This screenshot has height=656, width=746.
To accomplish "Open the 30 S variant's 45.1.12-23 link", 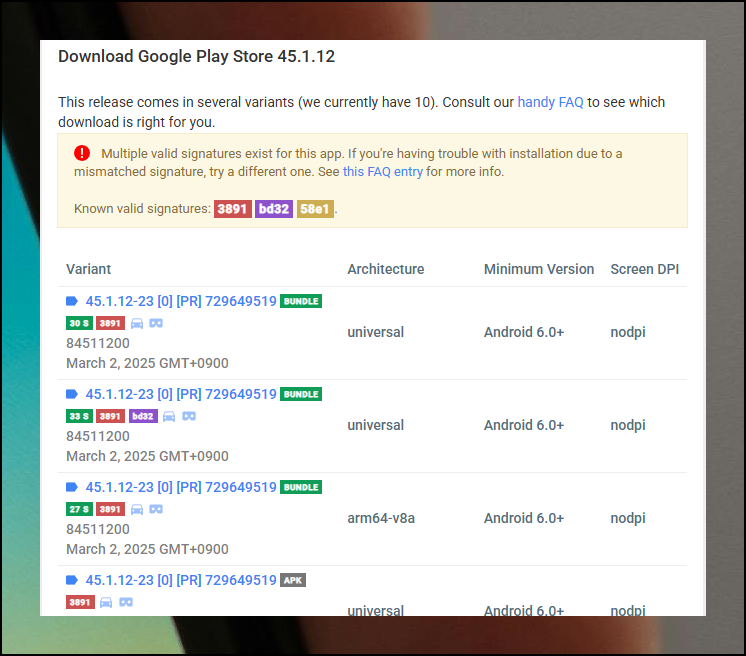I will [x=181, y=301].
